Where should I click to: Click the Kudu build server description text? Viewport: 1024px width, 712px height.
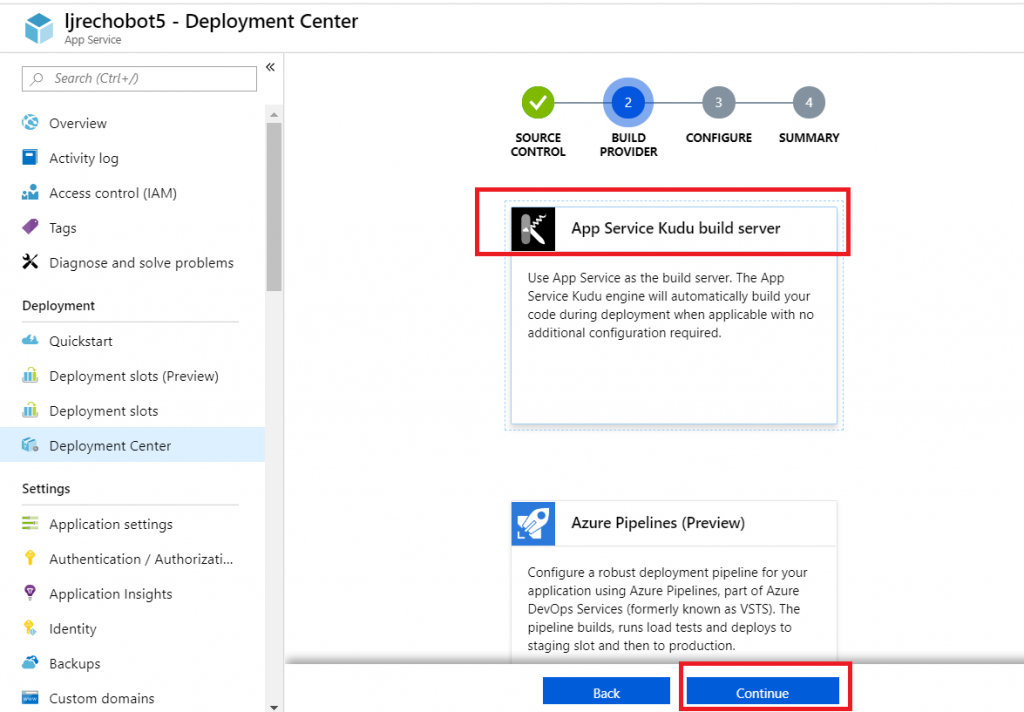click(x=671, y=305)
